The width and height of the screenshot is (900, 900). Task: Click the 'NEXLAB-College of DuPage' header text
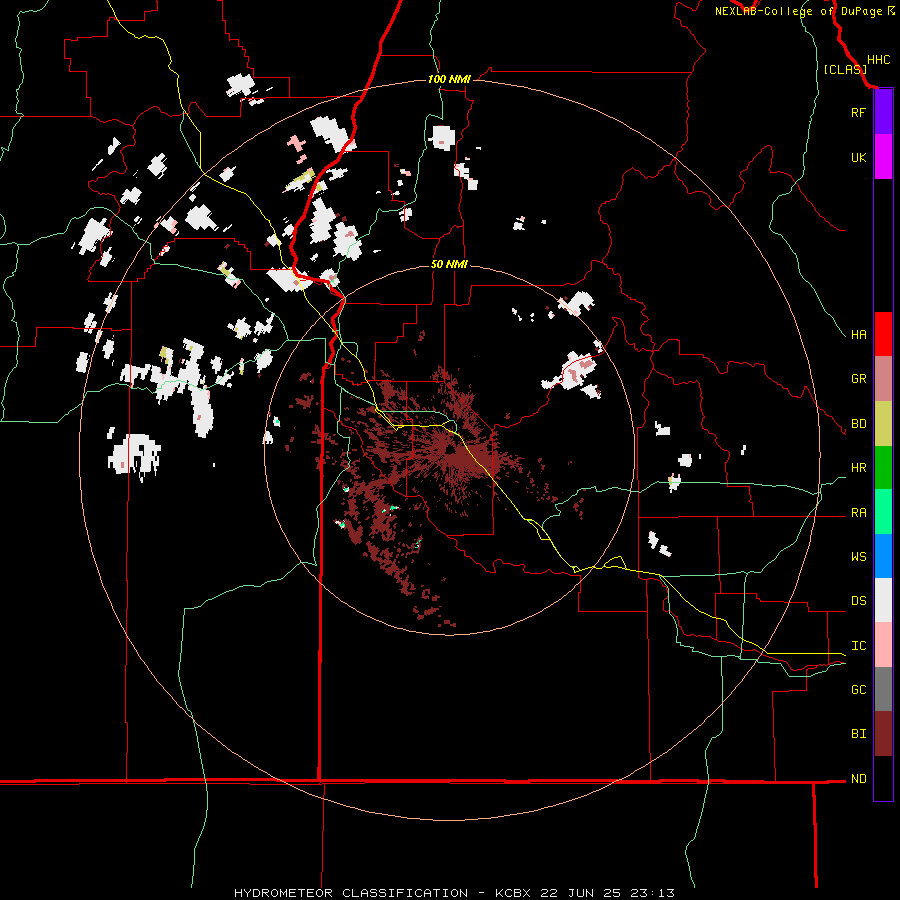click(x=798, y=11)
